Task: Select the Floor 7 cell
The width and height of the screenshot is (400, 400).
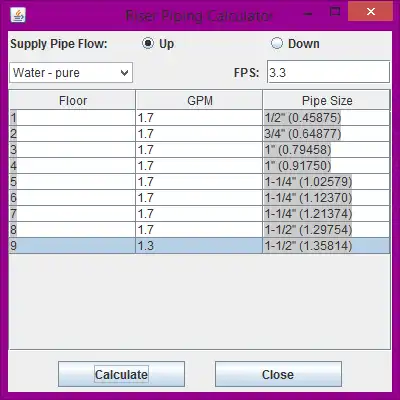Action: (72, 214)
